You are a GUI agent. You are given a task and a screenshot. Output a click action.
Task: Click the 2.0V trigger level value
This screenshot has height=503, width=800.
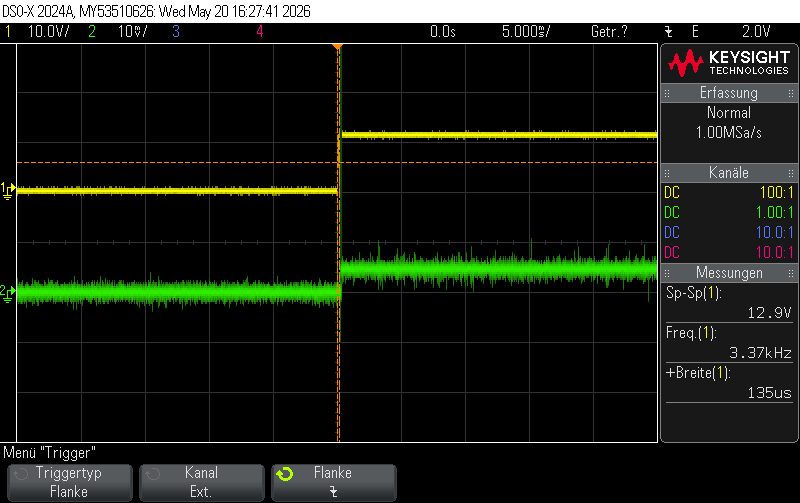pyautogui.click(x=756, y=32)
